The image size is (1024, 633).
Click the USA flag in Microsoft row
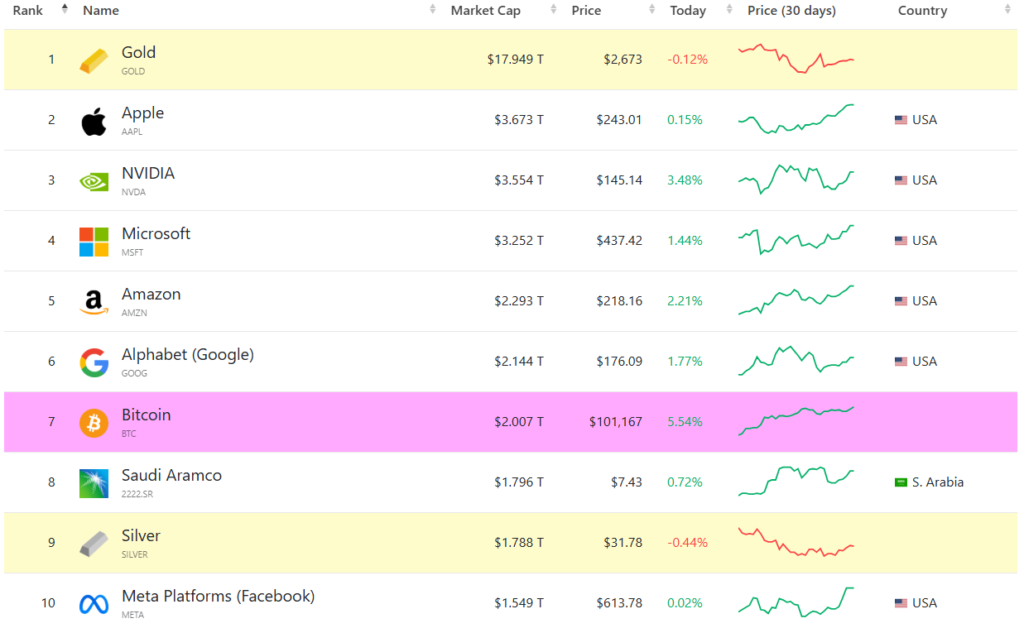tap(901, 240)
